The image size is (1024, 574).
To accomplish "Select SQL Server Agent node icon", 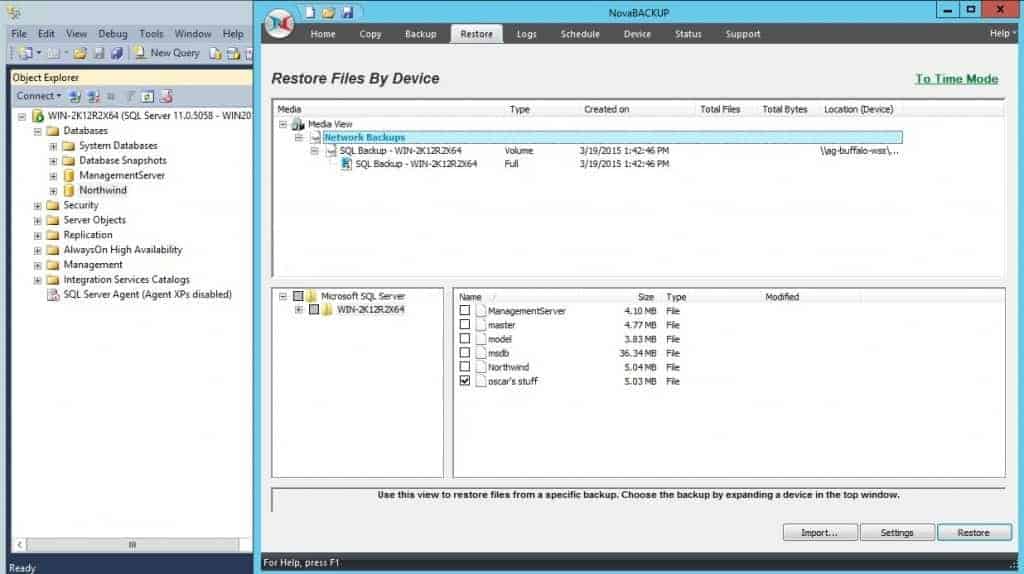I will point(53,295).
